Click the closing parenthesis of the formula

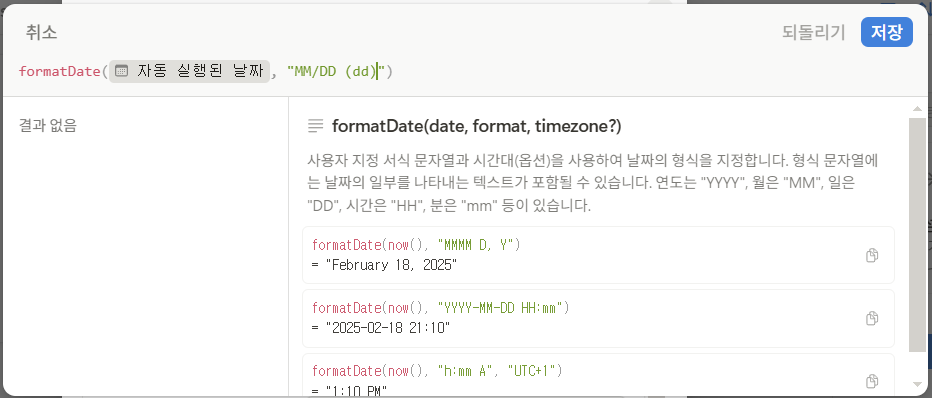390,72
